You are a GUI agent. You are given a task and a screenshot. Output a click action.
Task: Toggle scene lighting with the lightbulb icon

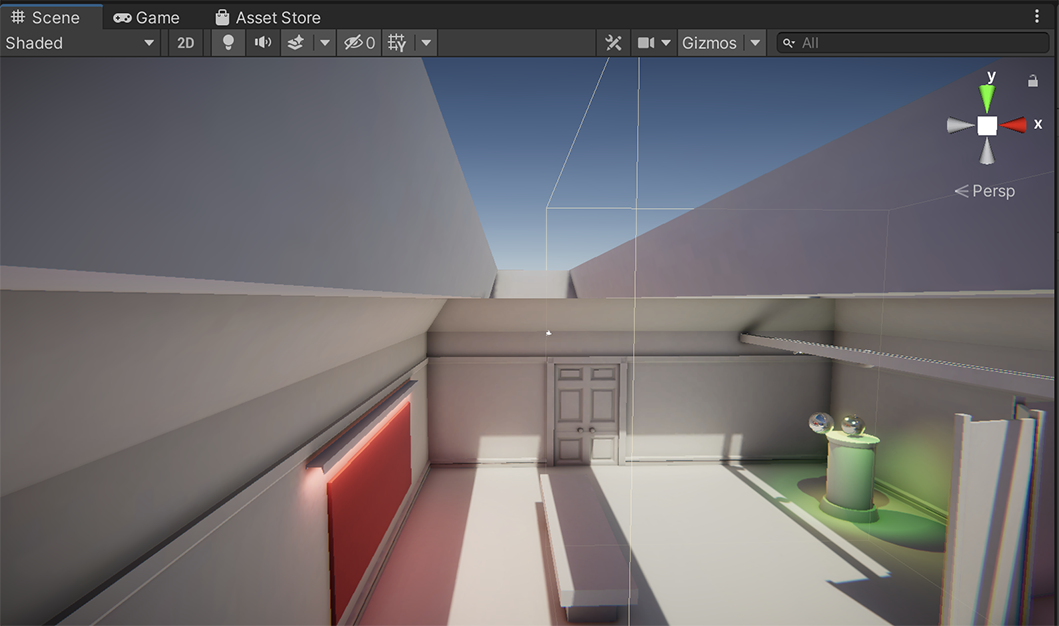tap(228, 43)
